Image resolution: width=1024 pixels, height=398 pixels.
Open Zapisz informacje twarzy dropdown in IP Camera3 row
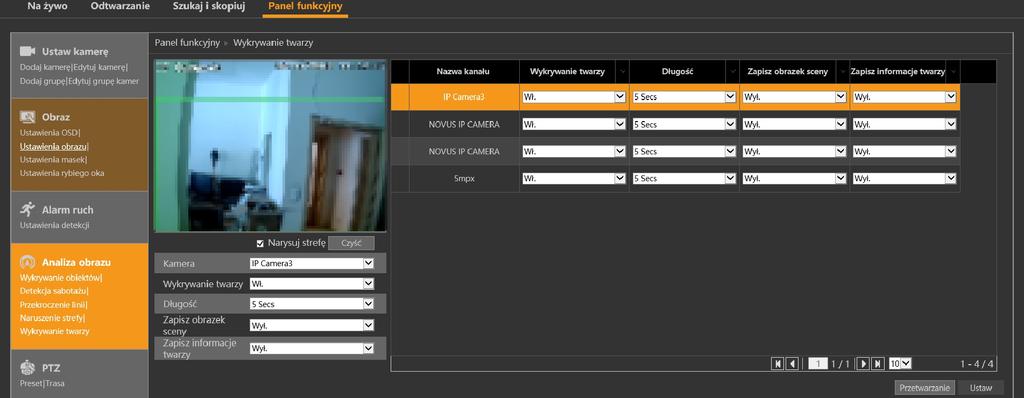click(x=904, y=97)
